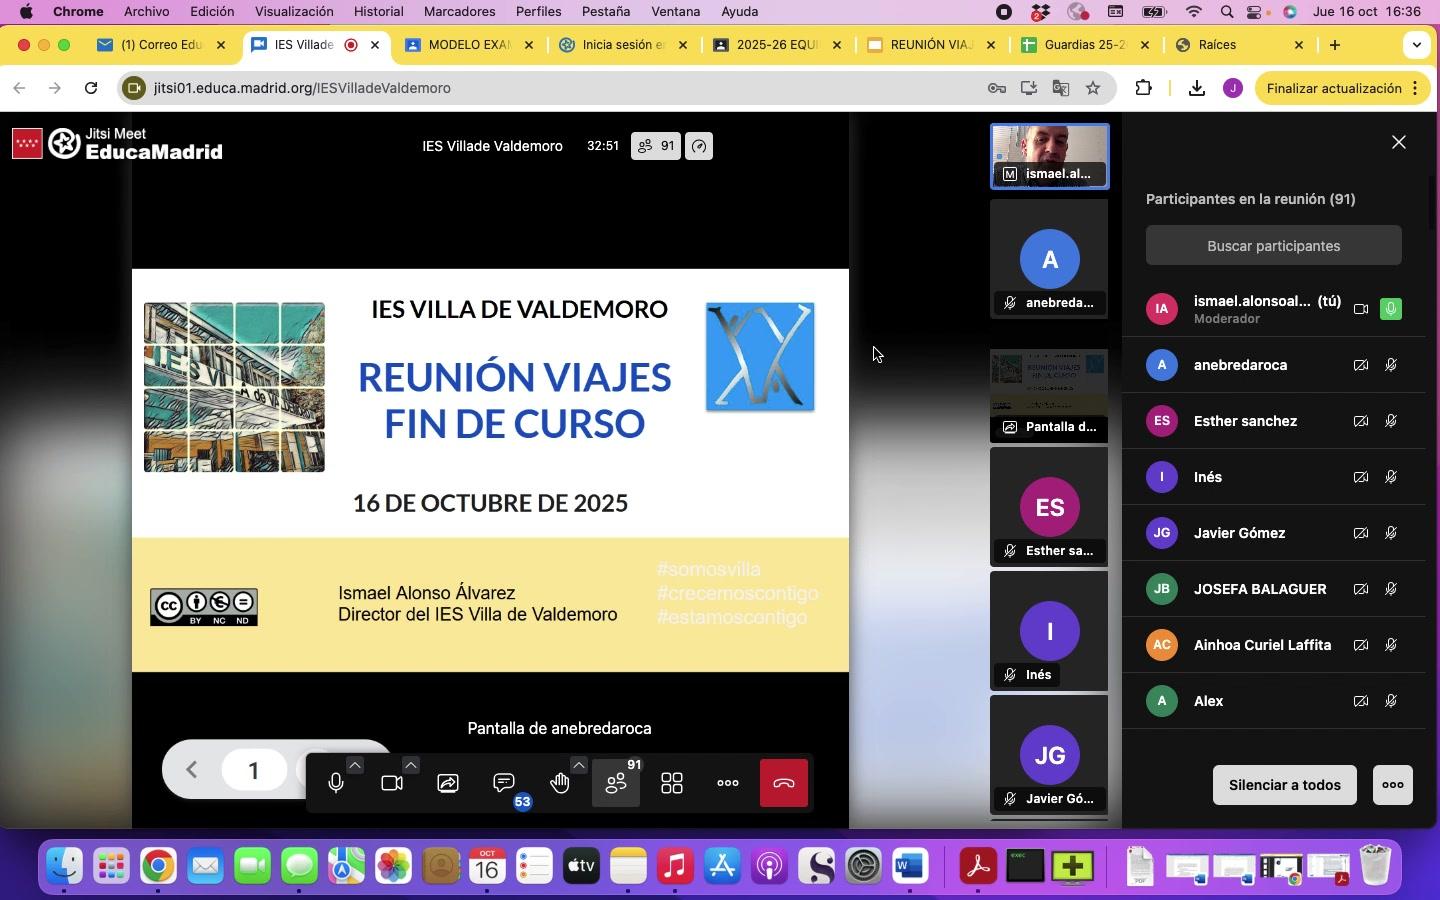The image size is (1440, 900).
Task: Toggle the microphone in the meeting toolbar
Action: (336, 783)
